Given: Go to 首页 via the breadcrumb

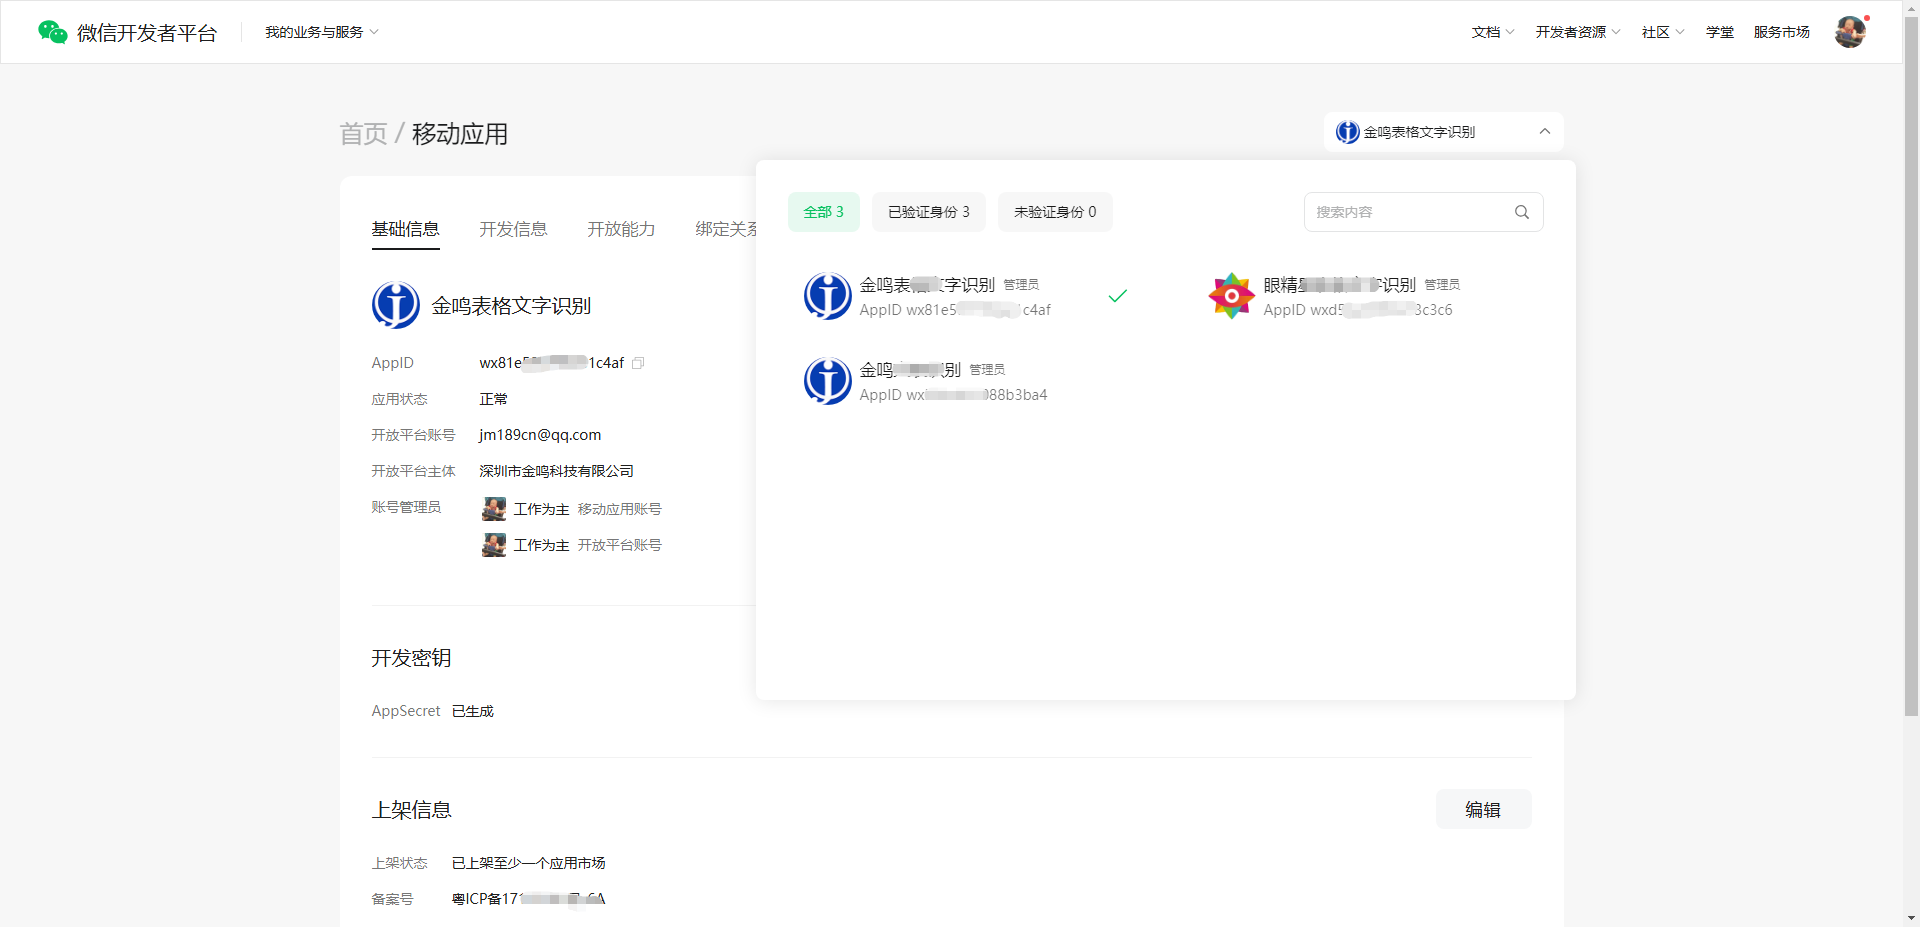Looking at the screenshot, I should click(x=364, y=134).
